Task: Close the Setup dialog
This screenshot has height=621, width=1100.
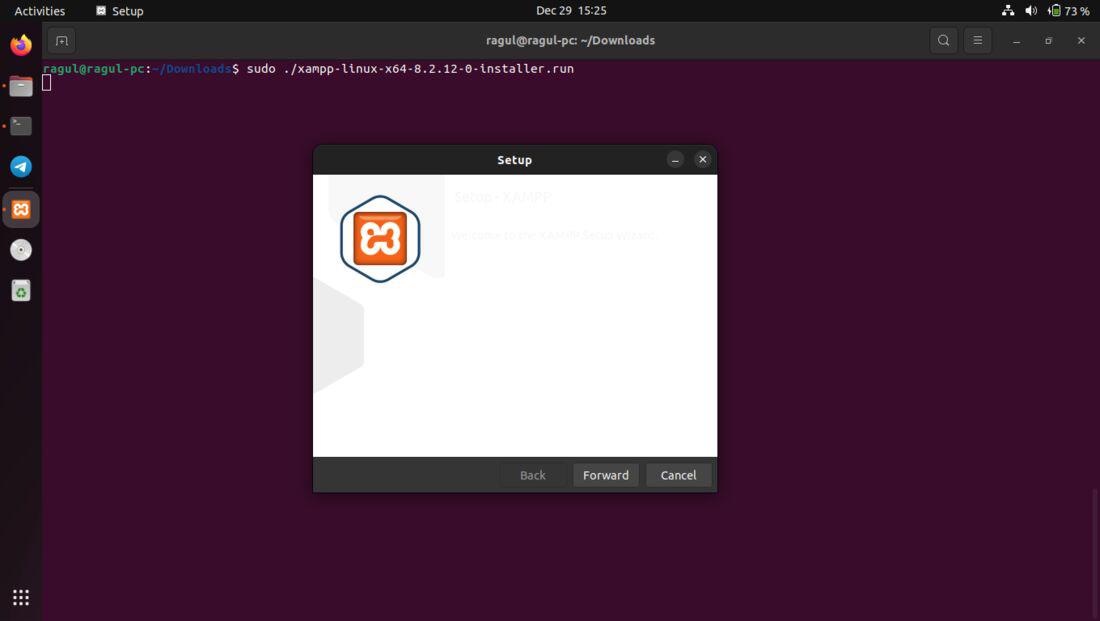Action: (702, 160)
